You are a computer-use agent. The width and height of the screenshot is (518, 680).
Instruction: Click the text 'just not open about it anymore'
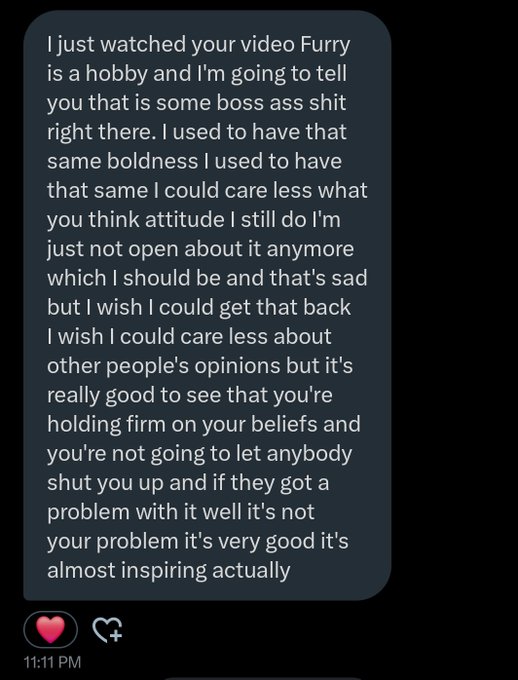coord(200,249)
